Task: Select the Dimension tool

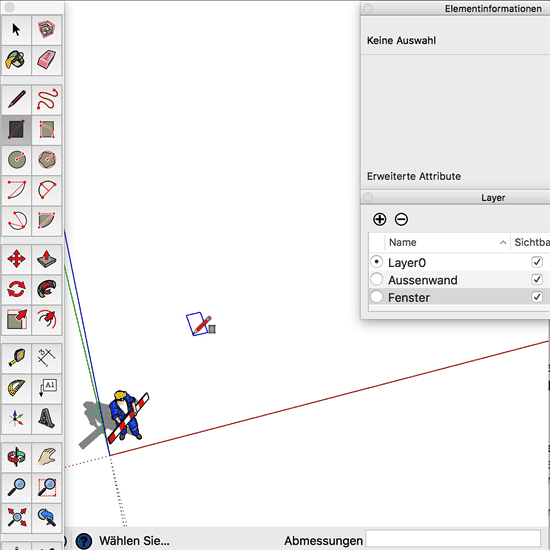Action: pyautogui.click(x=47, y=358)
